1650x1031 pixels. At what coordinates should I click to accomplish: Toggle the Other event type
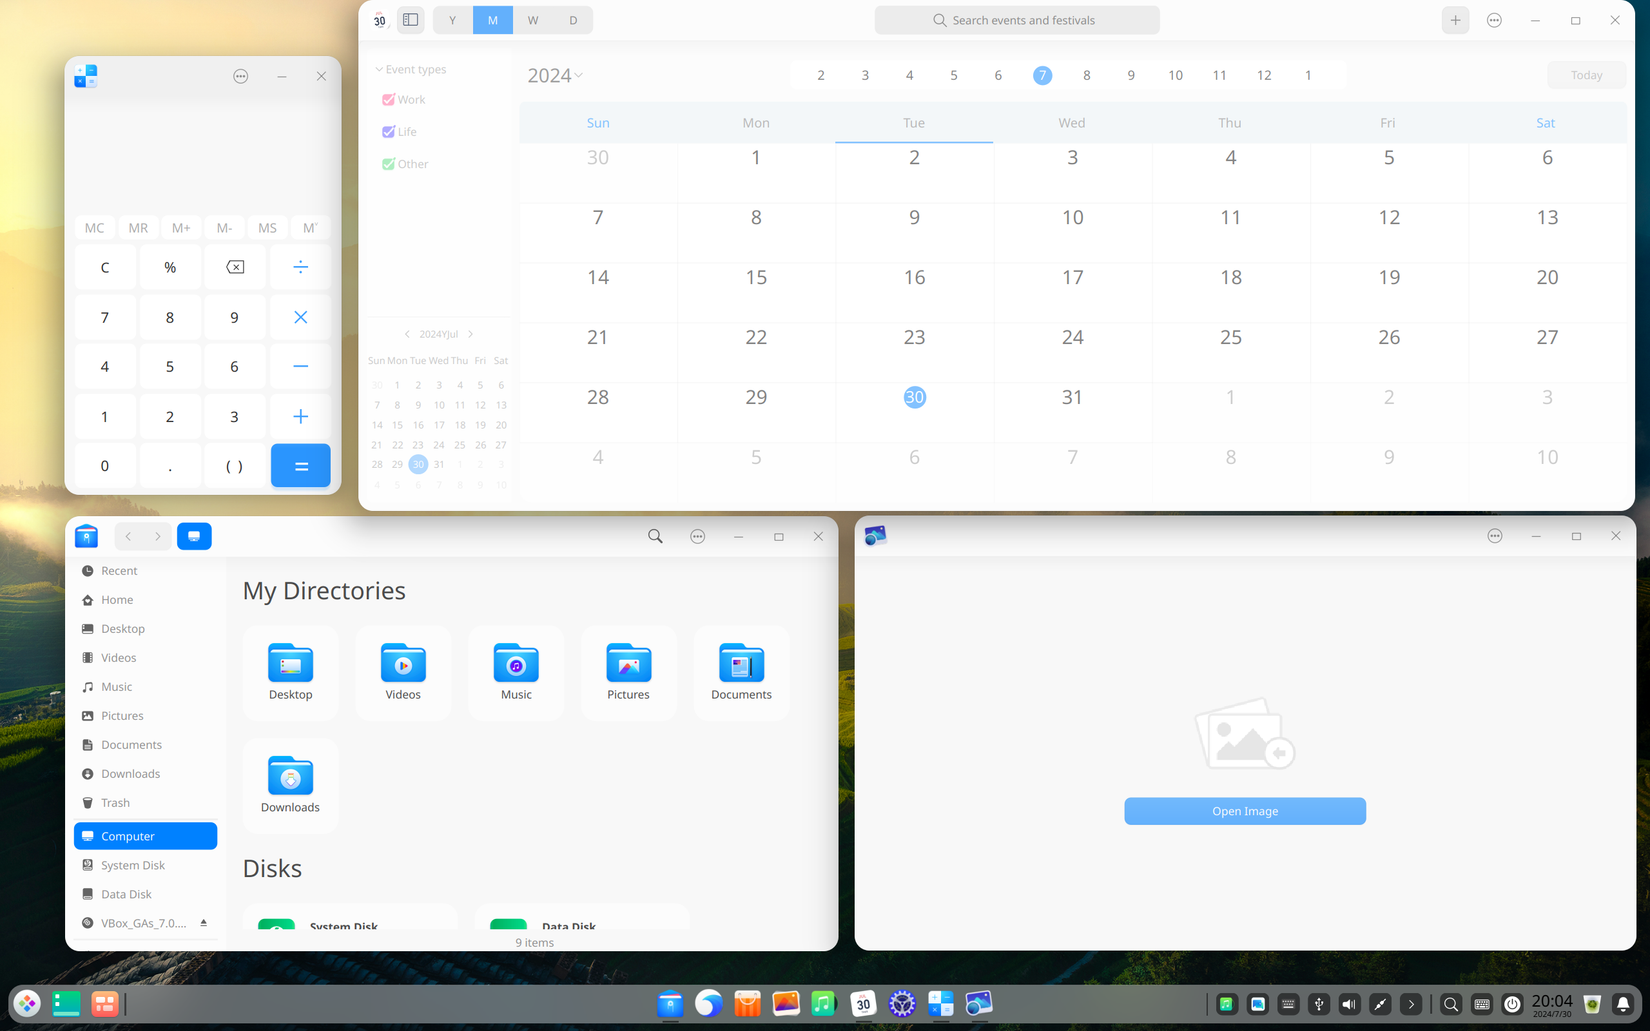[389, 163]
